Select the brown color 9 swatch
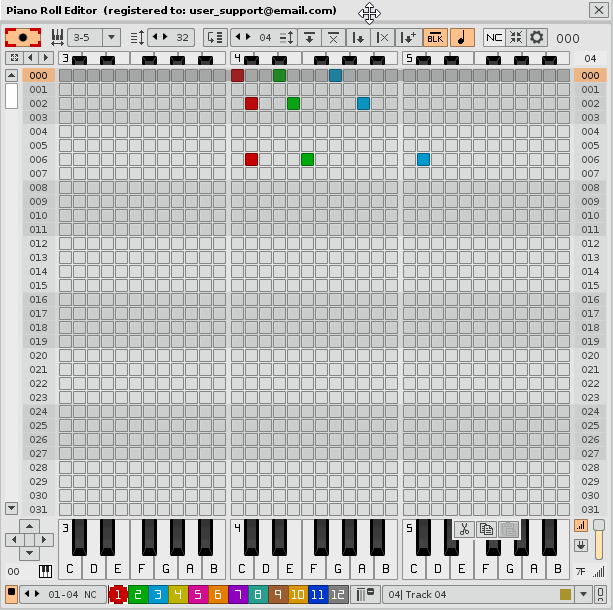The image size is (613, 610). pos(278,595)
